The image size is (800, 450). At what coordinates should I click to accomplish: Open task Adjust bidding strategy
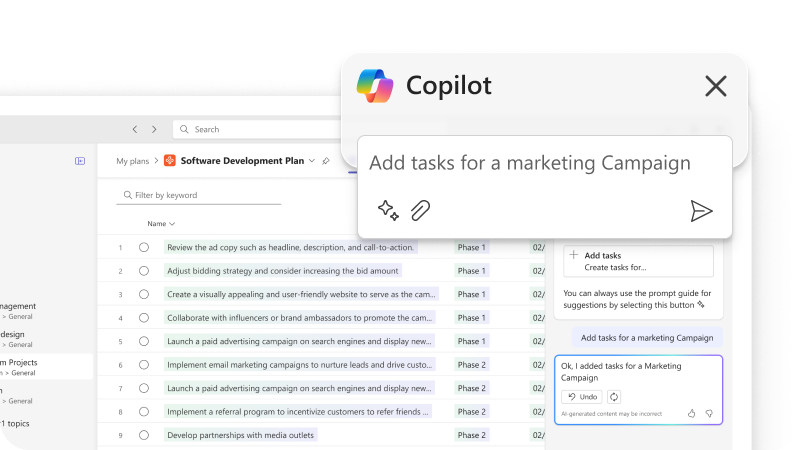pos(283,271)
